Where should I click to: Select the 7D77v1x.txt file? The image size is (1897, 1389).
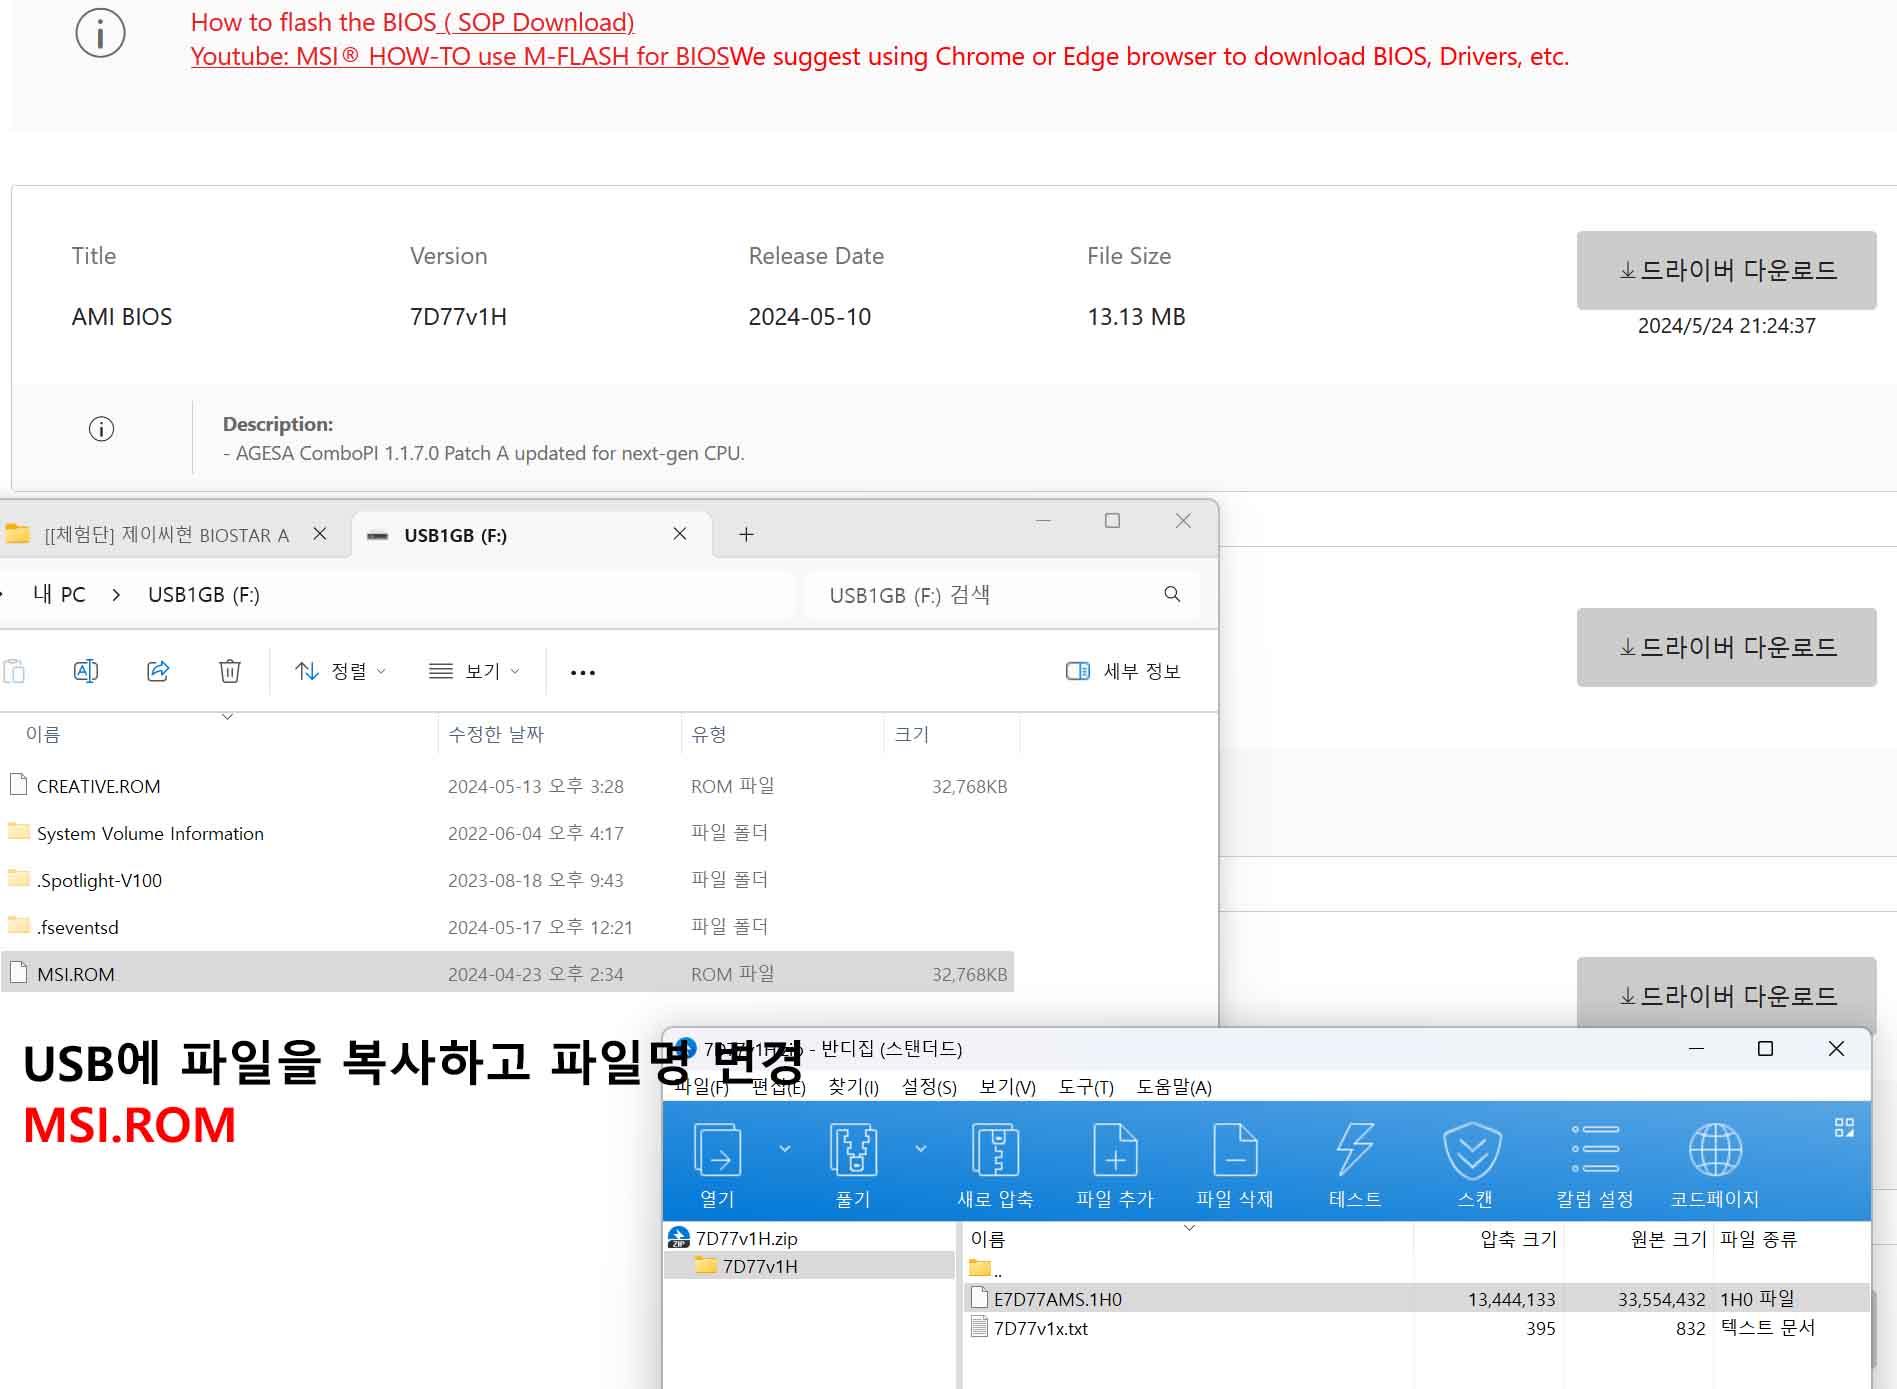tap(1417, 1328)
